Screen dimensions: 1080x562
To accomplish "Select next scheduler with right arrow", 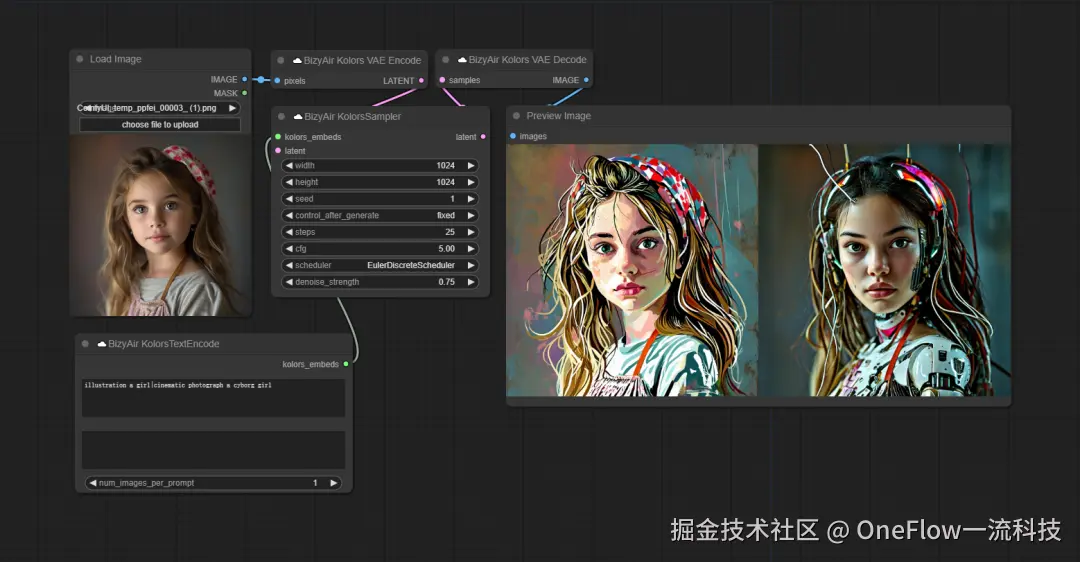I will (471, 265).
